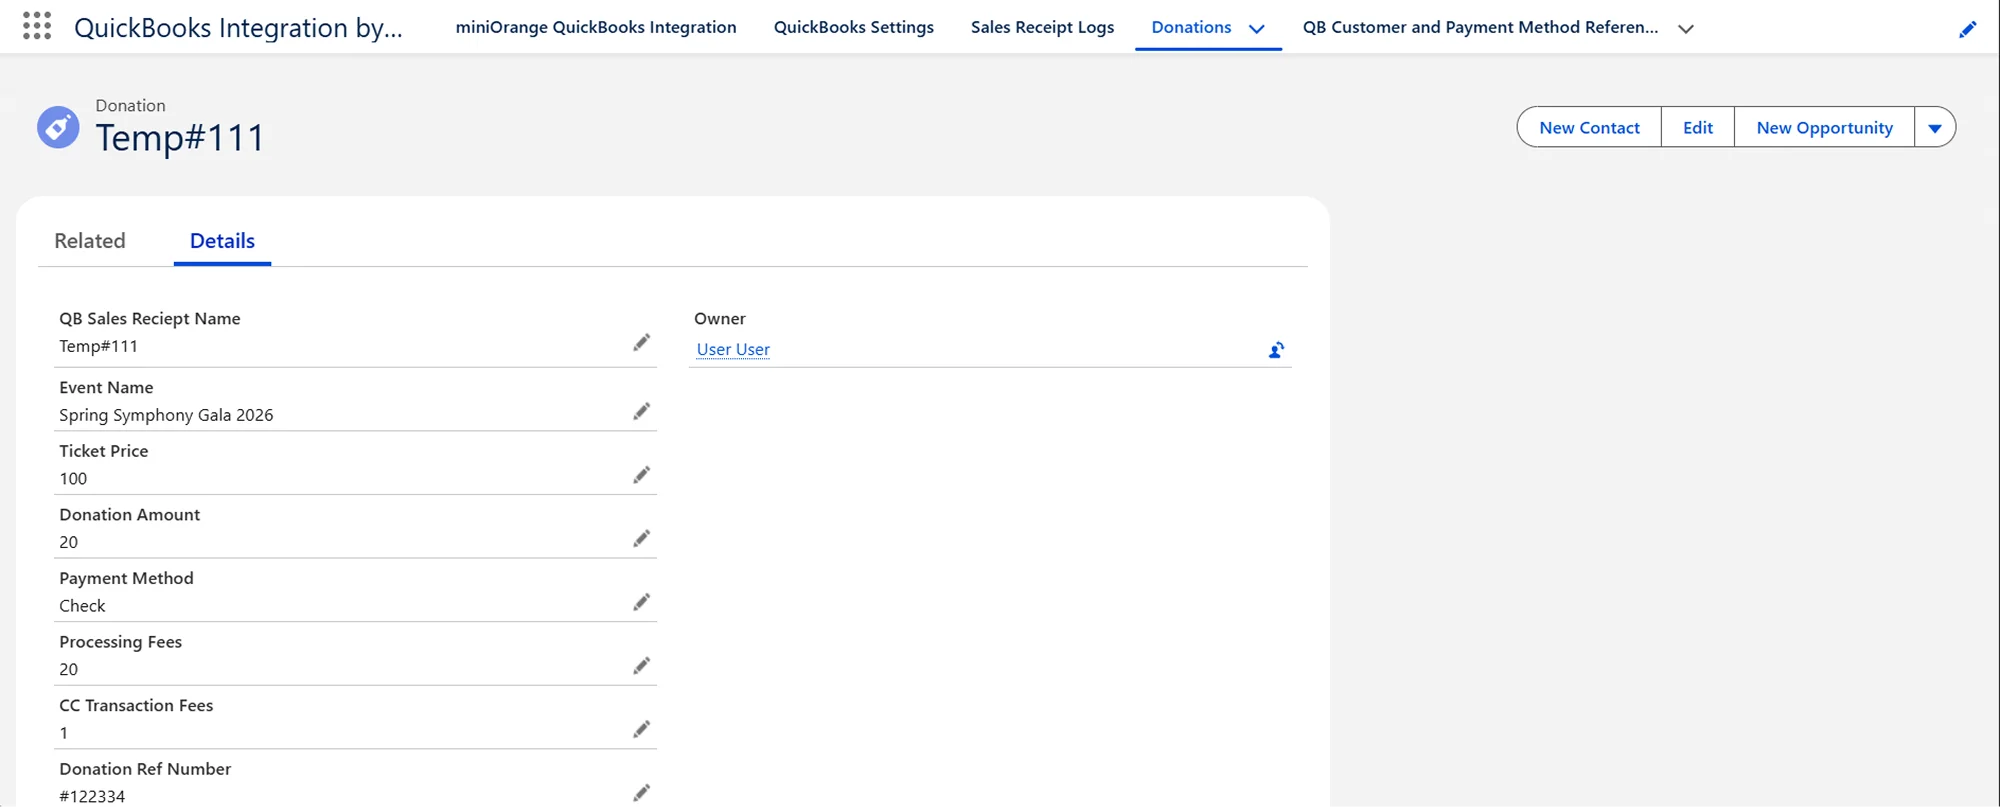2000x807 pixels.
Task: Click pencil icon for Processing Fees field
Action: click(x=641, y=666)
